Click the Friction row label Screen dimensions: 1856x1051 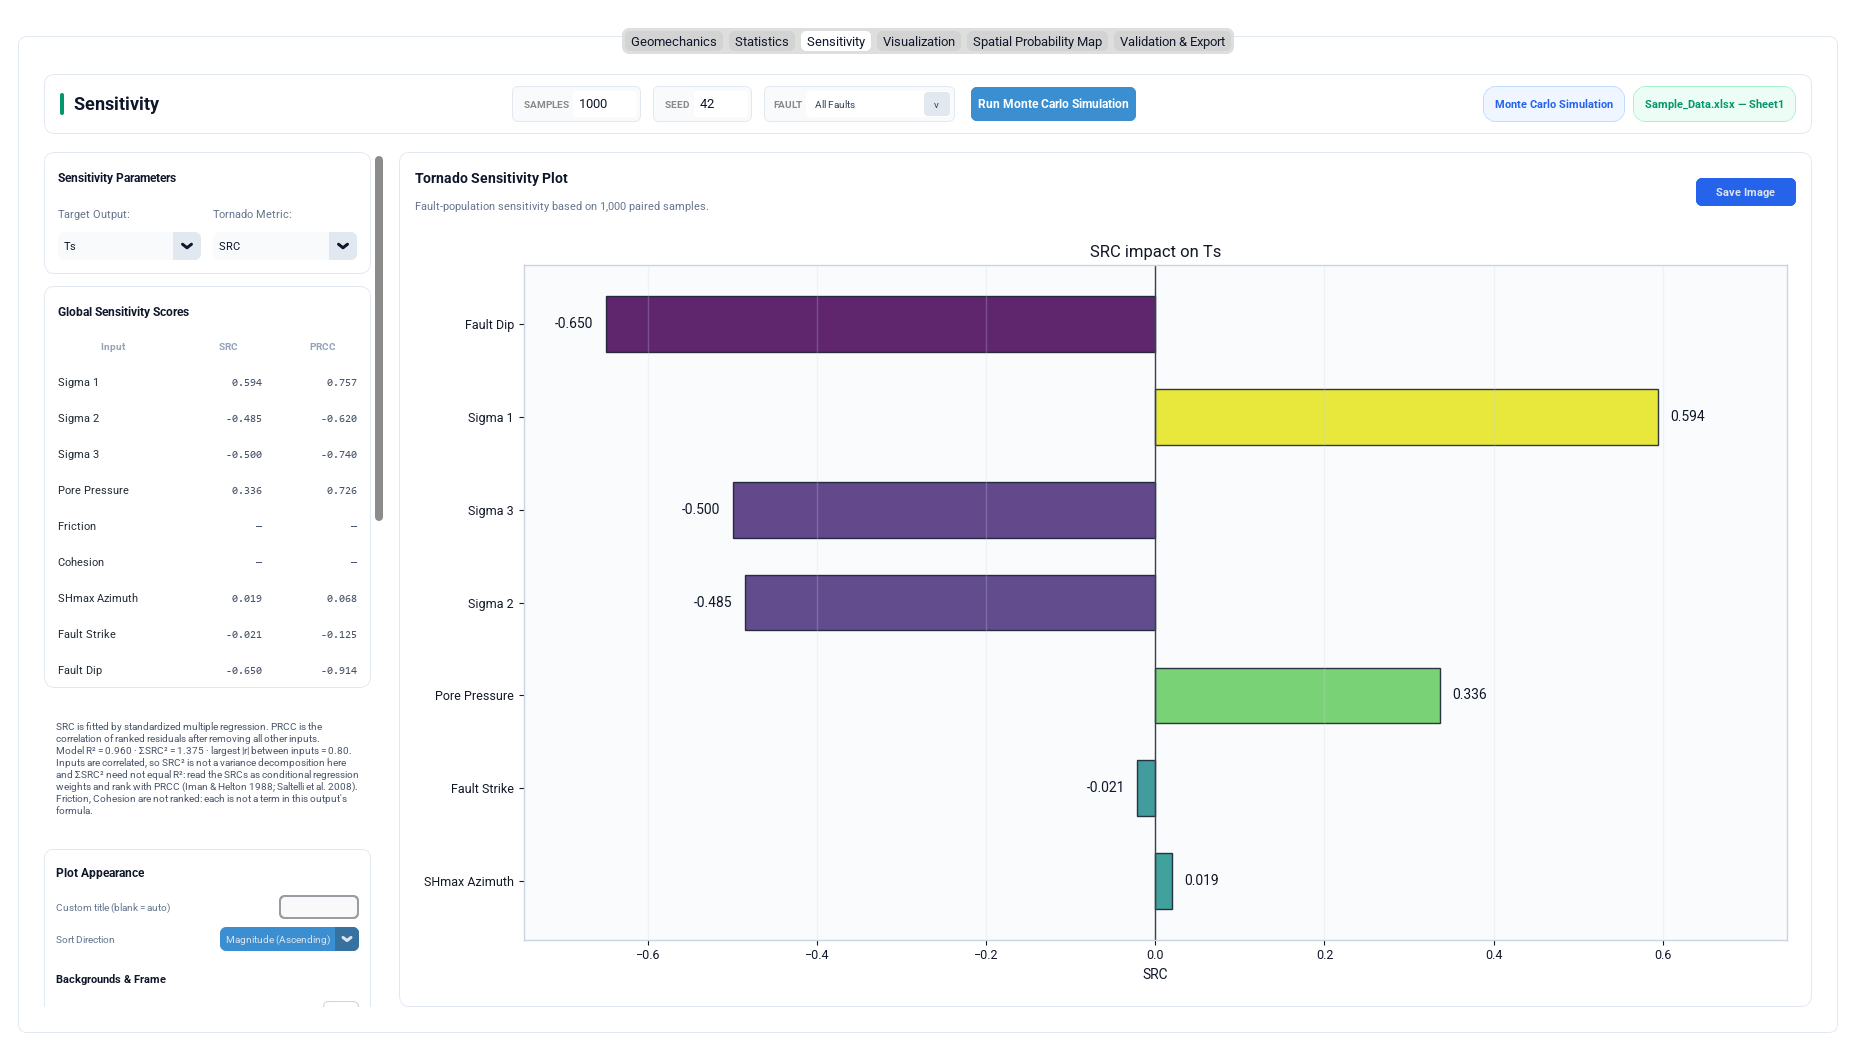pyautogui.click(x=77, y=526)
